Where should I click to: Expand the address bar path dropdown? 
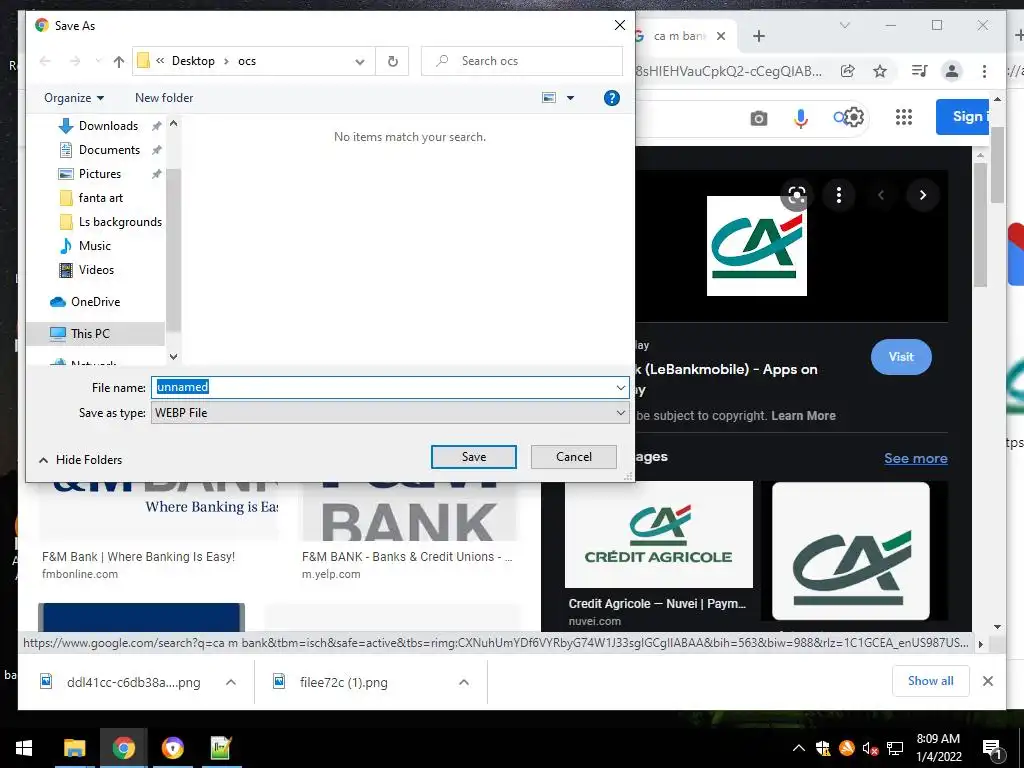pyautogui.click(x=360, y=61)
